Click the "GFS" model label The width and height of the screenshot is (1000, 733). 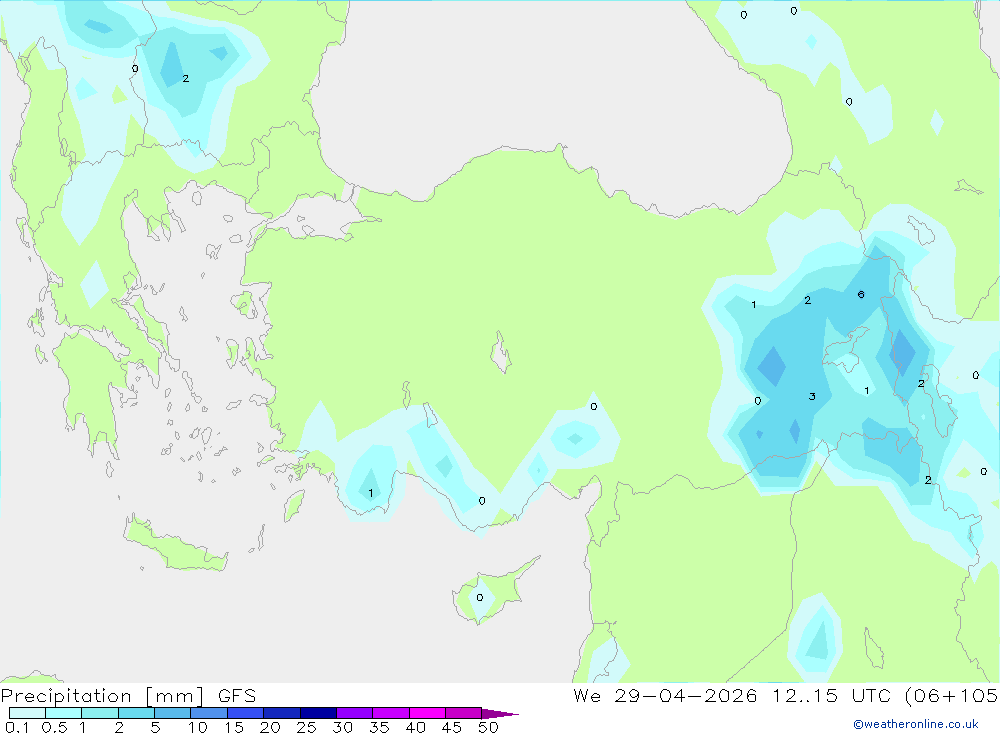point(237,695)
